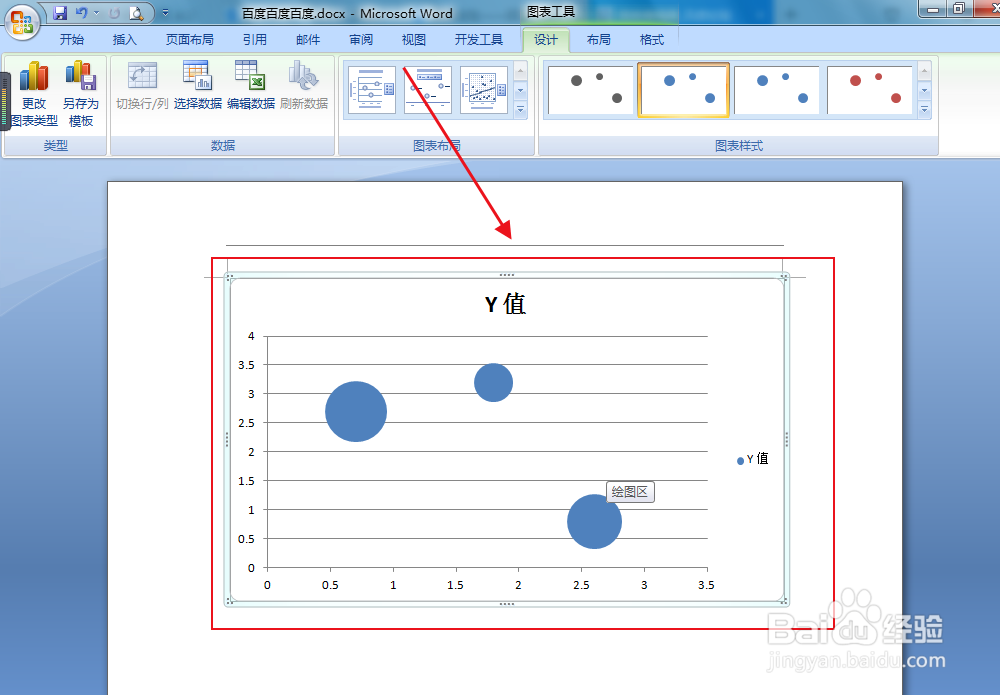
Task: Select the 设计 chart tools tab
Action: [546, 40]
